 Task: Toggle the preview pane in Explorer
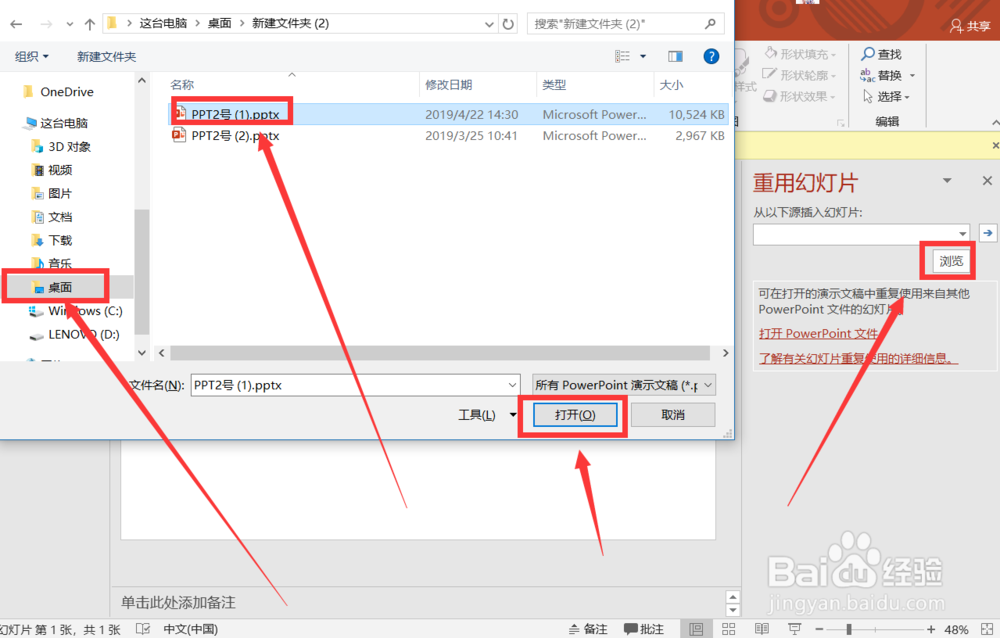point(674,56)
